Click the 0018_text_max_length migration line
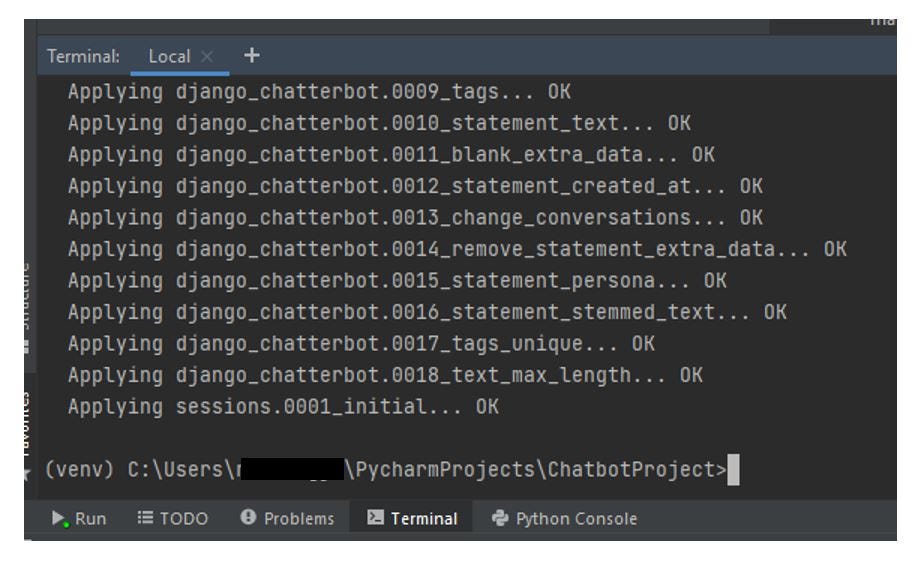Screen dimensions: 921x572 (x=385, y=375)
